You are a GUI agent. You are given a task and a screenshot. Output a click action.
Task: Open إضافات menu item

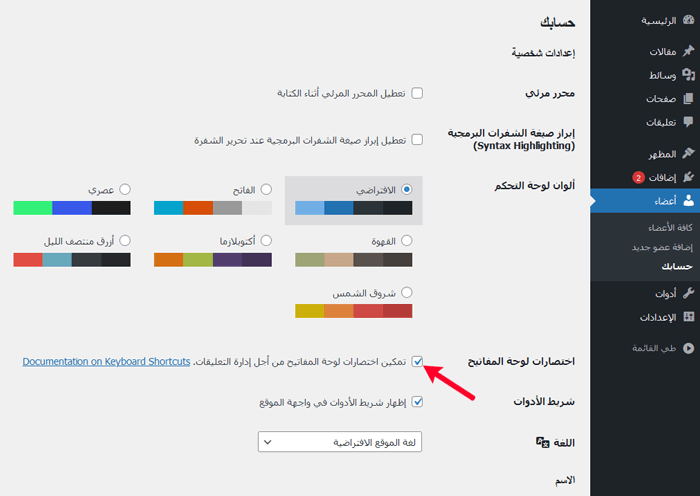[645, 178]
